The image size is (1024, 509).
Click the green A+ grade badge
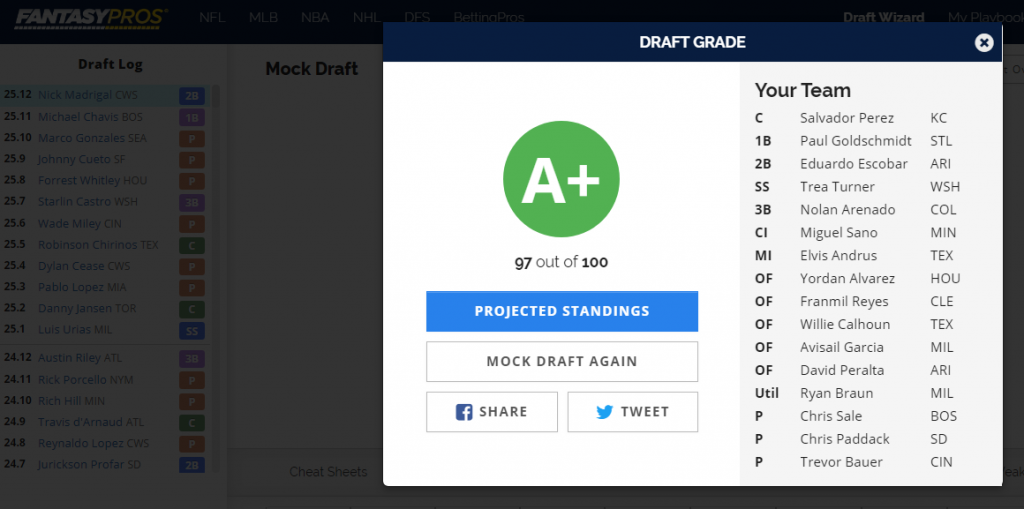tap(561, 180)
